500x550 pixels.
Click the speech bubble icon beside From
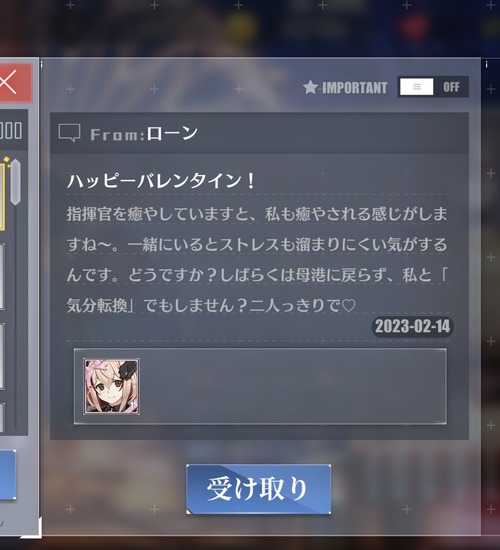coord(69,133)
